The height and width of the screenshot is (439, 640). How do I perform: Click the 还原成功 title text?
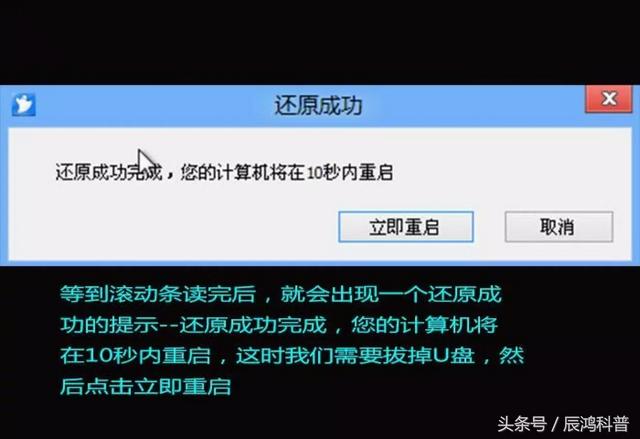[x=318, y=105]
